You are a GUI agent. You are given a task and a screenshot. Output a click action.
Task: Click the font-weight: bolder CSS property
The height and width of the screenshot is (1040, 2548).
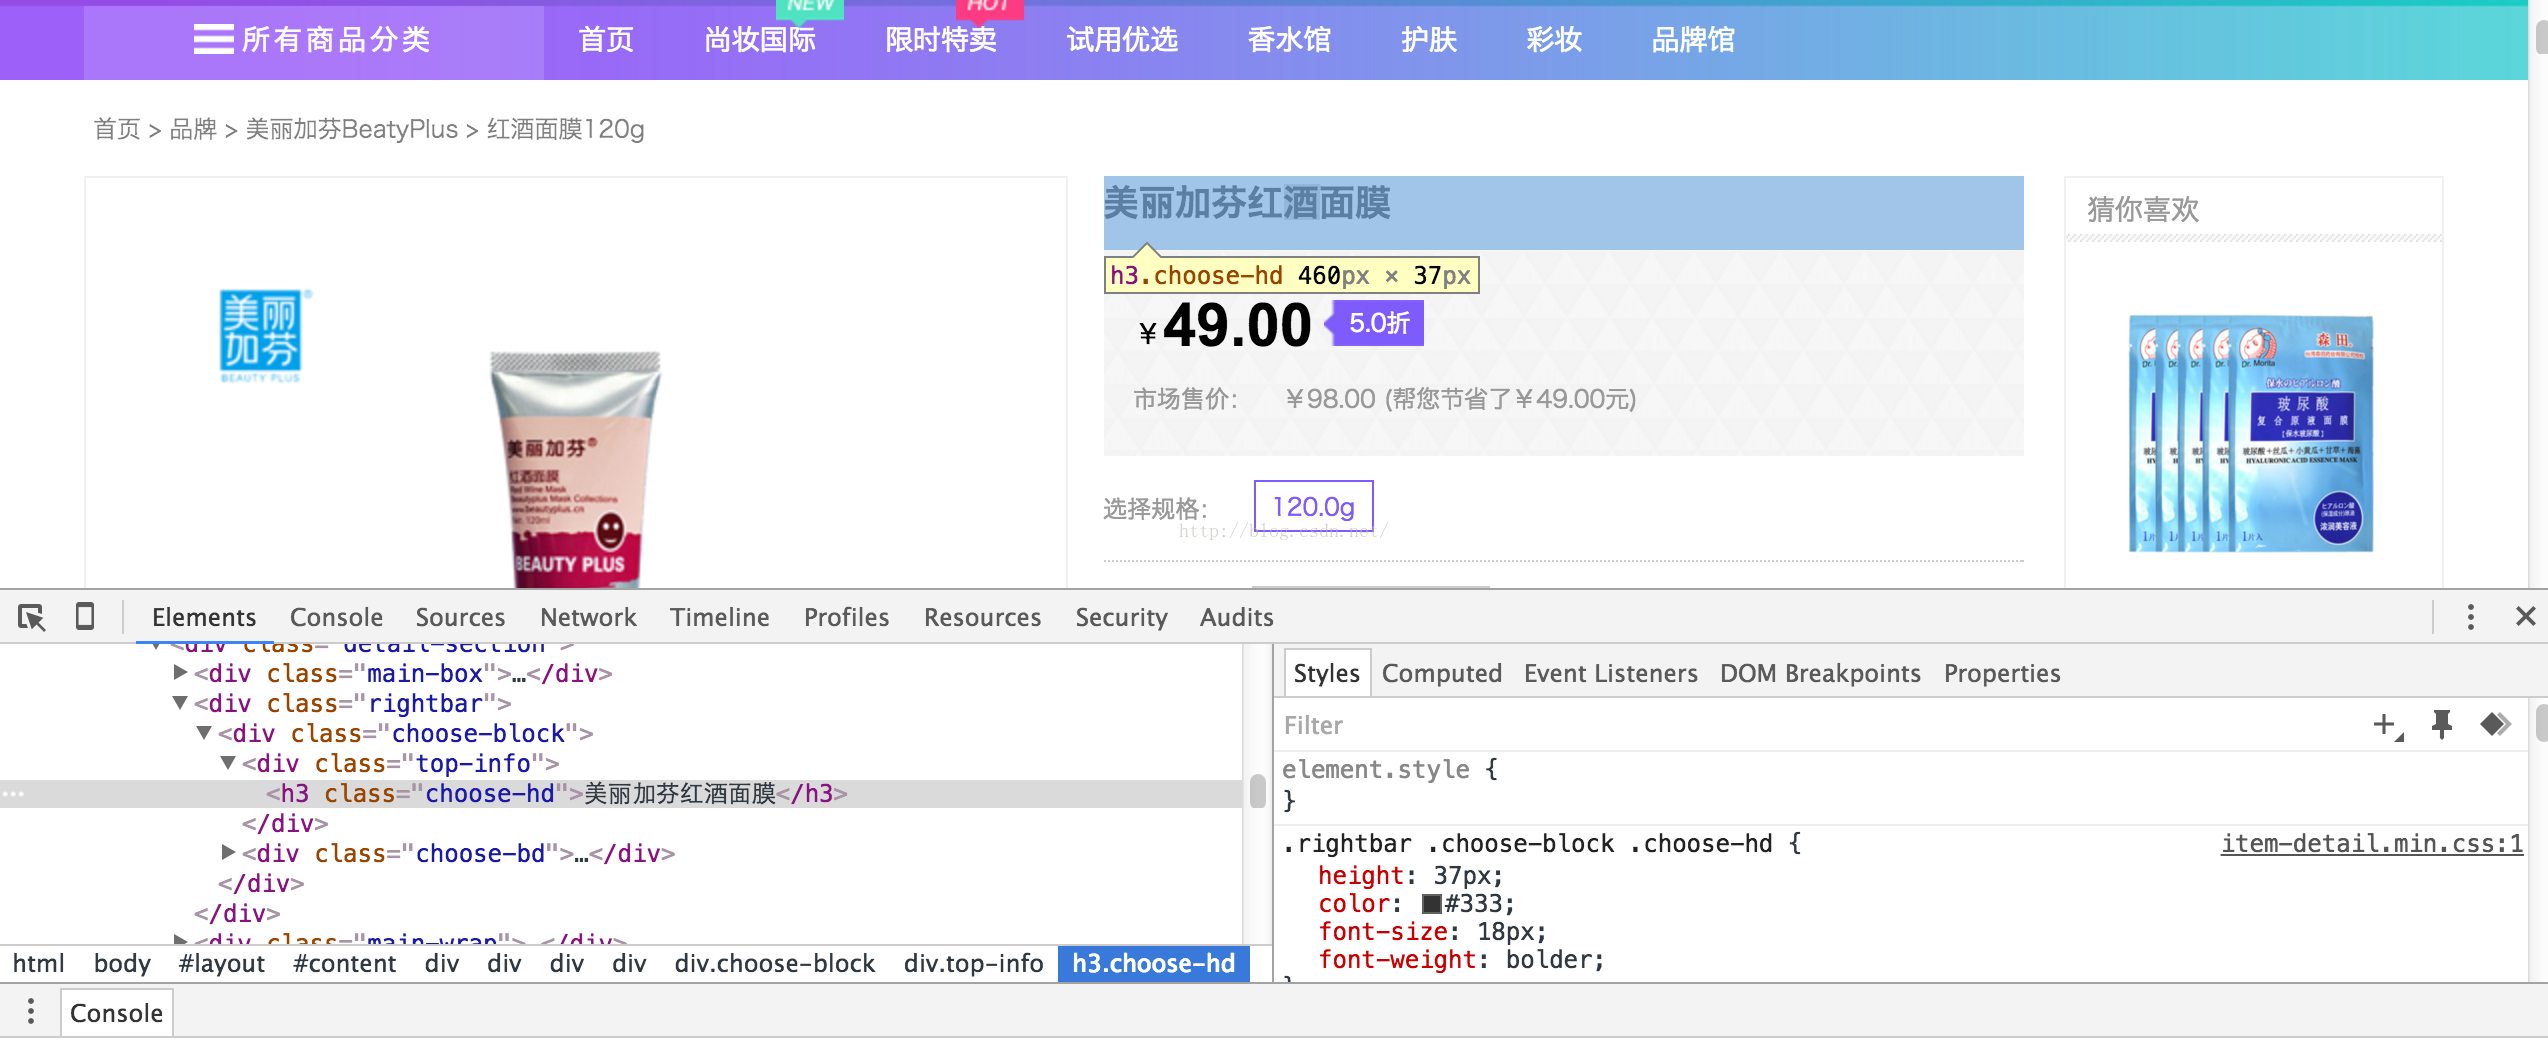1461,959
